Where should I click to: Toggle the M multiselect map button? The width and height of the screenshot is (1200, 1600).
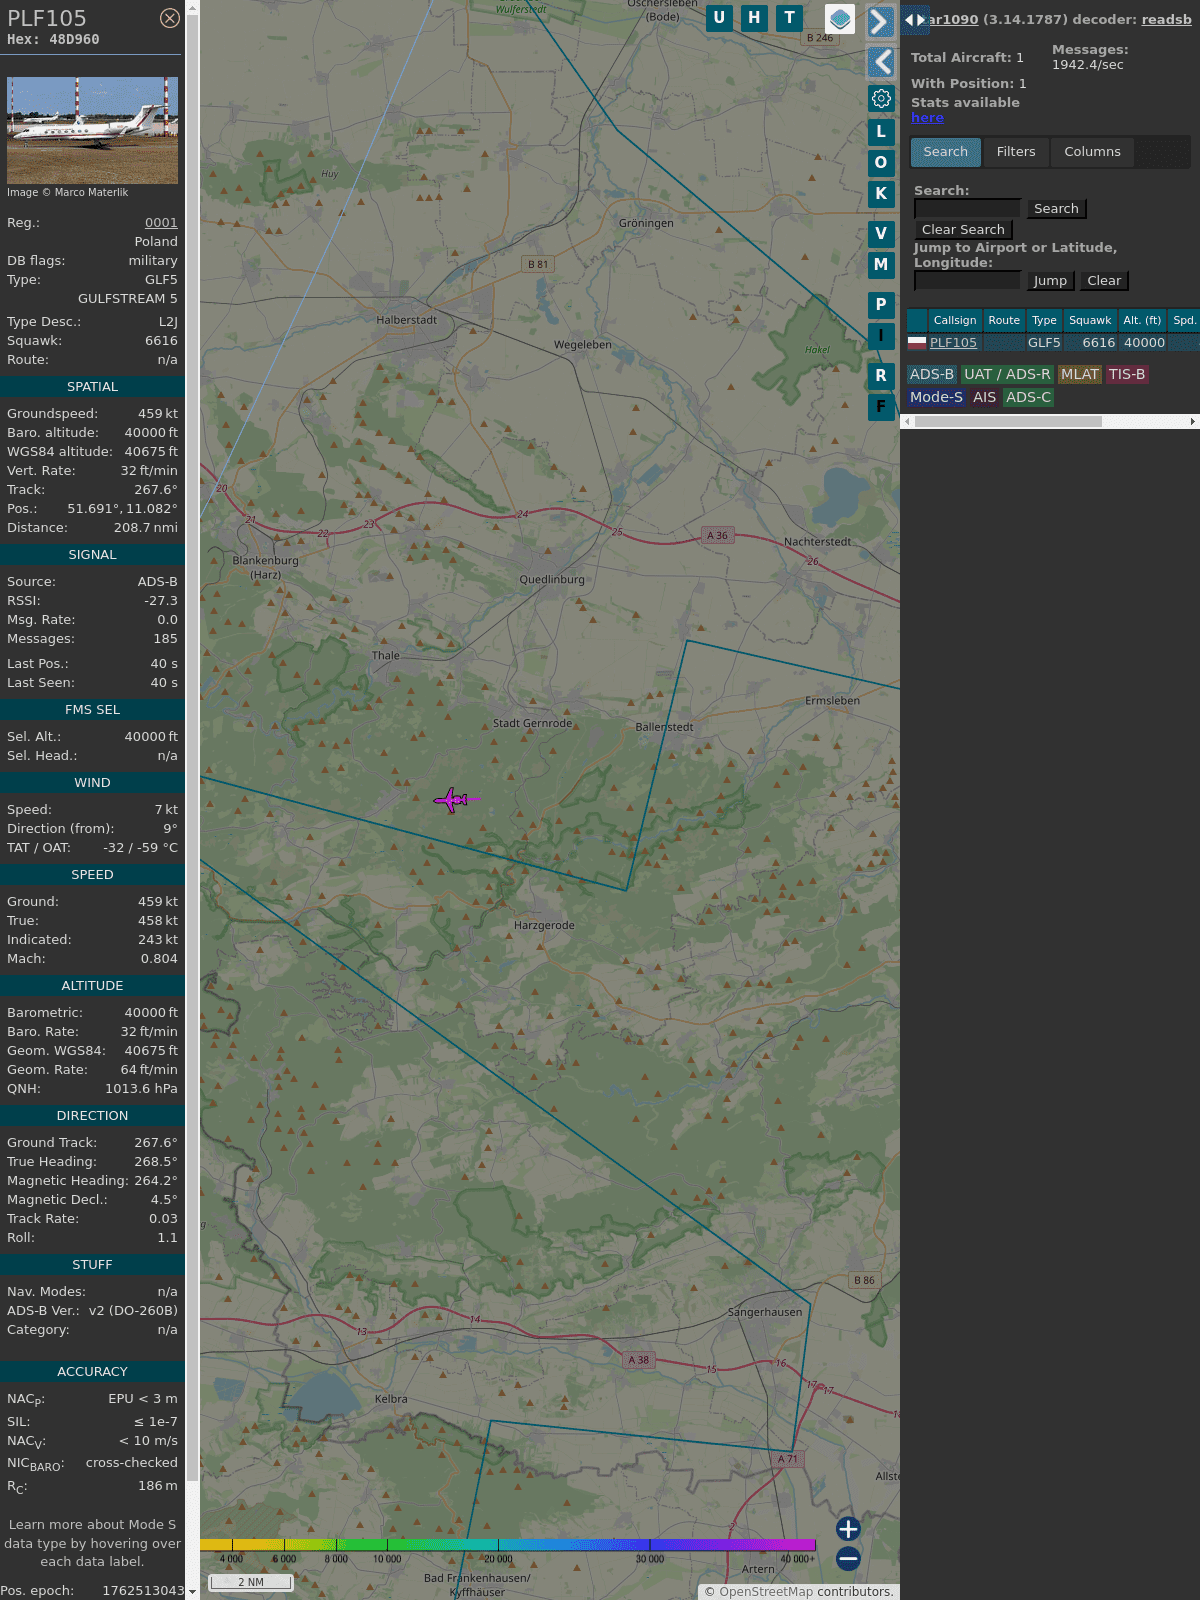click(881, 265)
